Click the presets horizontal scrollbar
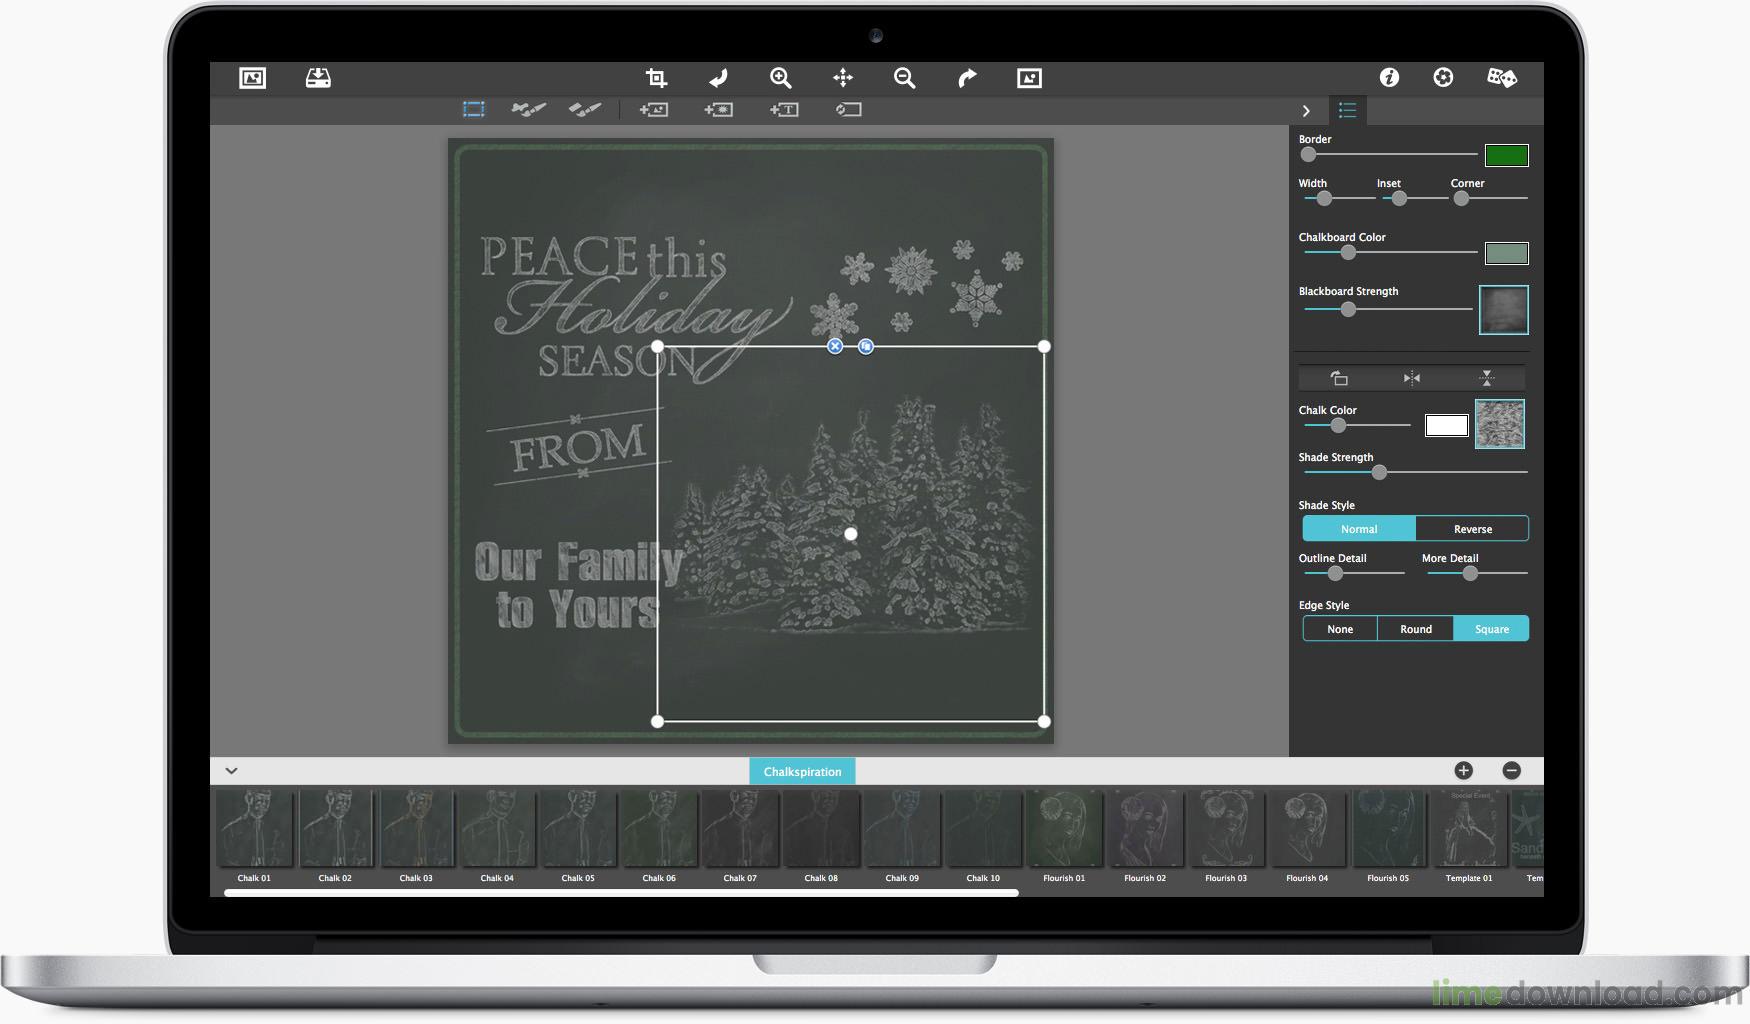This screenshot has width=1750, height=1024. pyautogui.click(x=621, y=893)
